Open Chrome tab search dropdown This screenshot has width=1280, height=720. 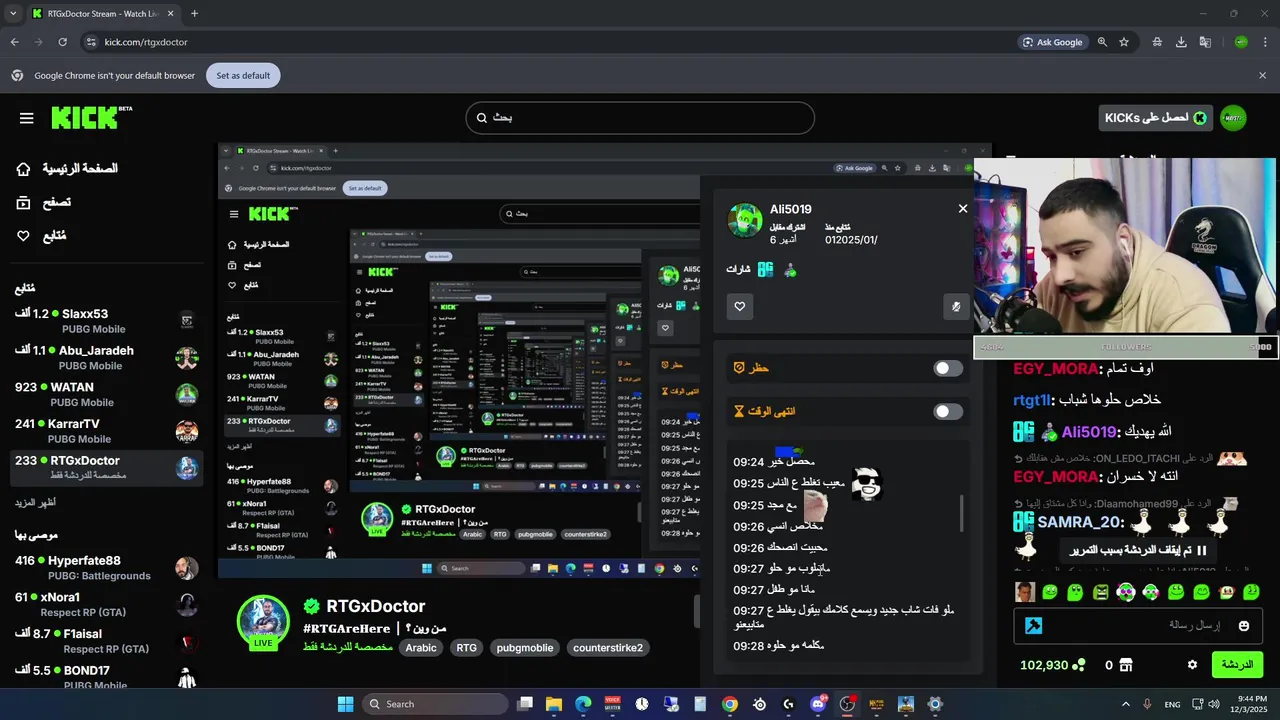pyautogui.click(x=13, y=14)
